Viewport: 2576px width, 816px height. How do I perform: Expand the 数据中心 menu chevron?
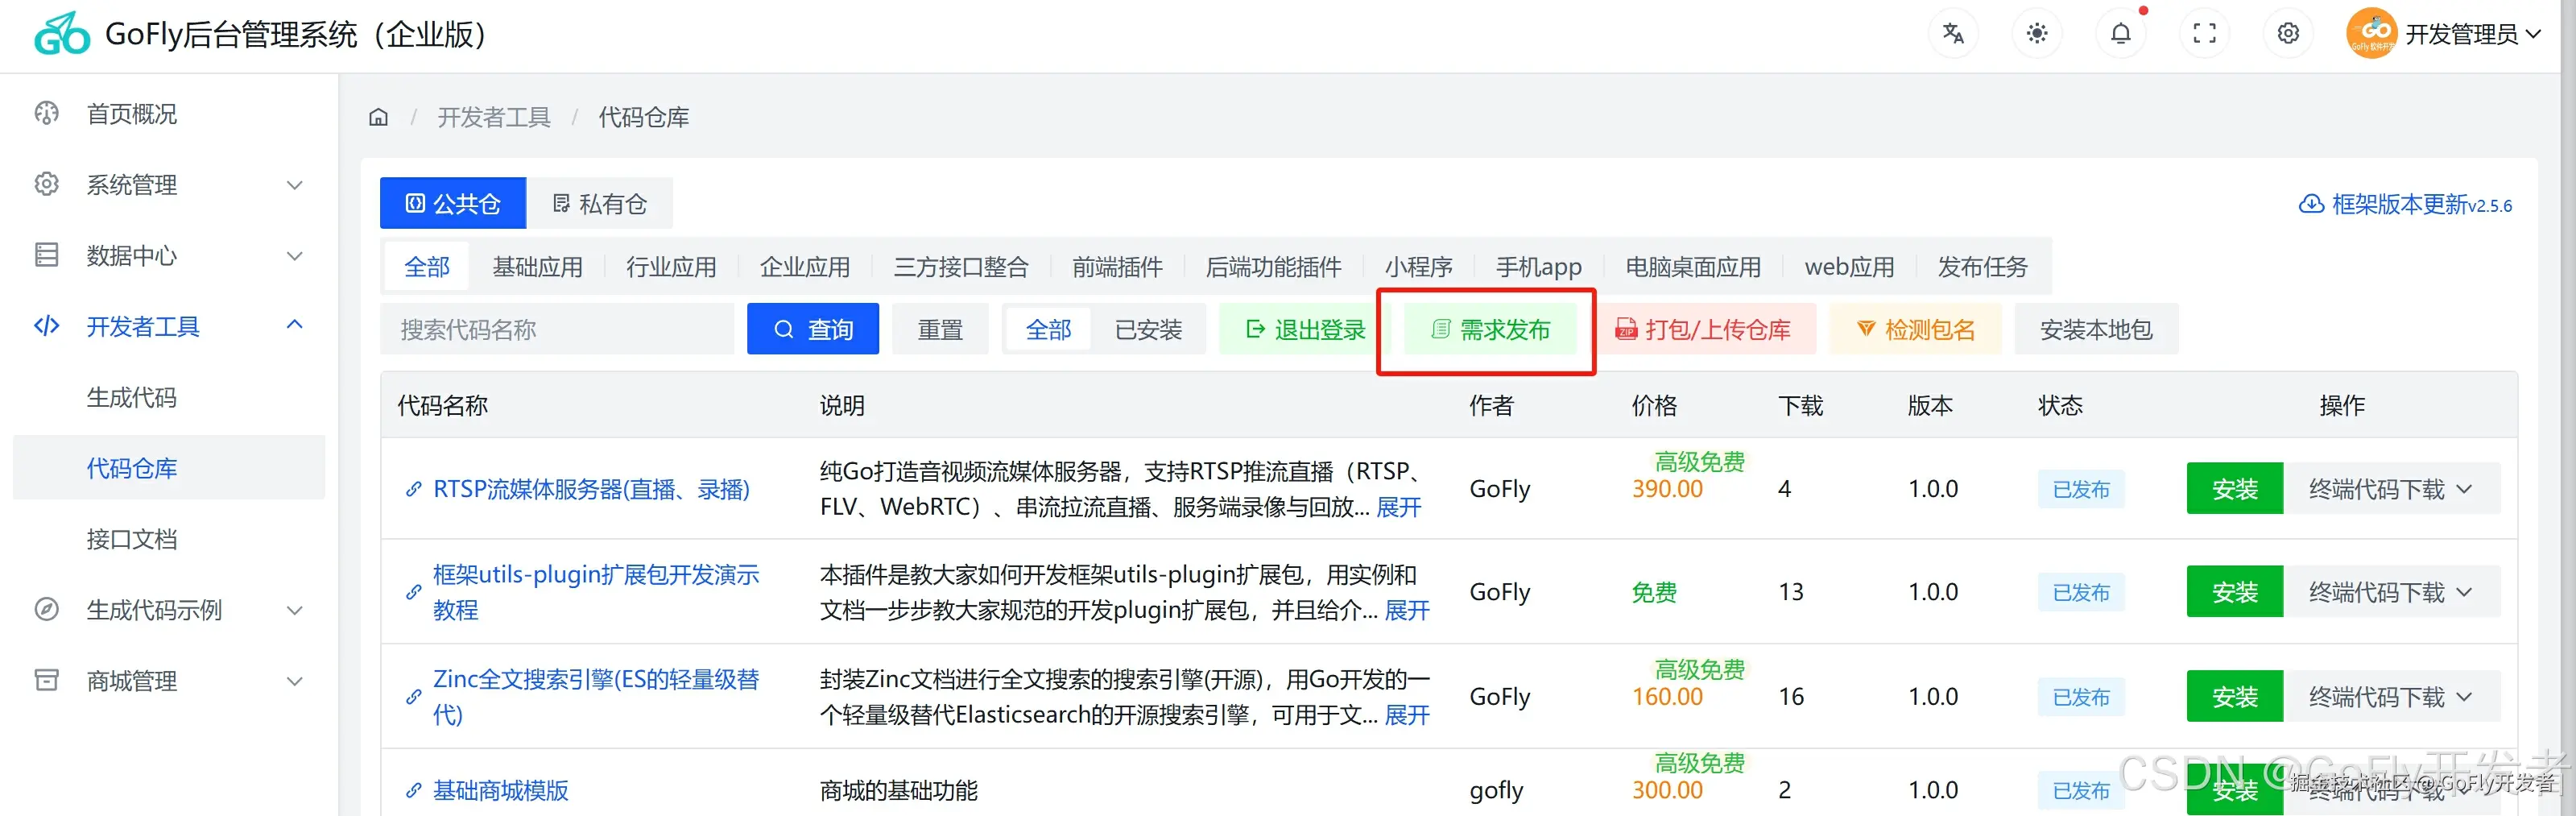coord(294,256)
